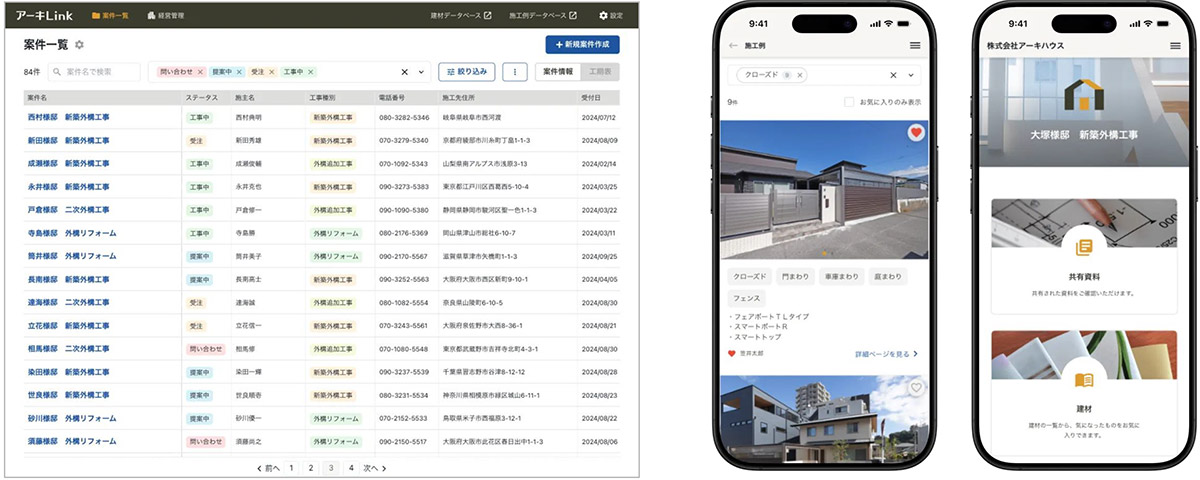
Task: Tap back arrow on 施工例 phone screen
Action: tap(733, 45)
